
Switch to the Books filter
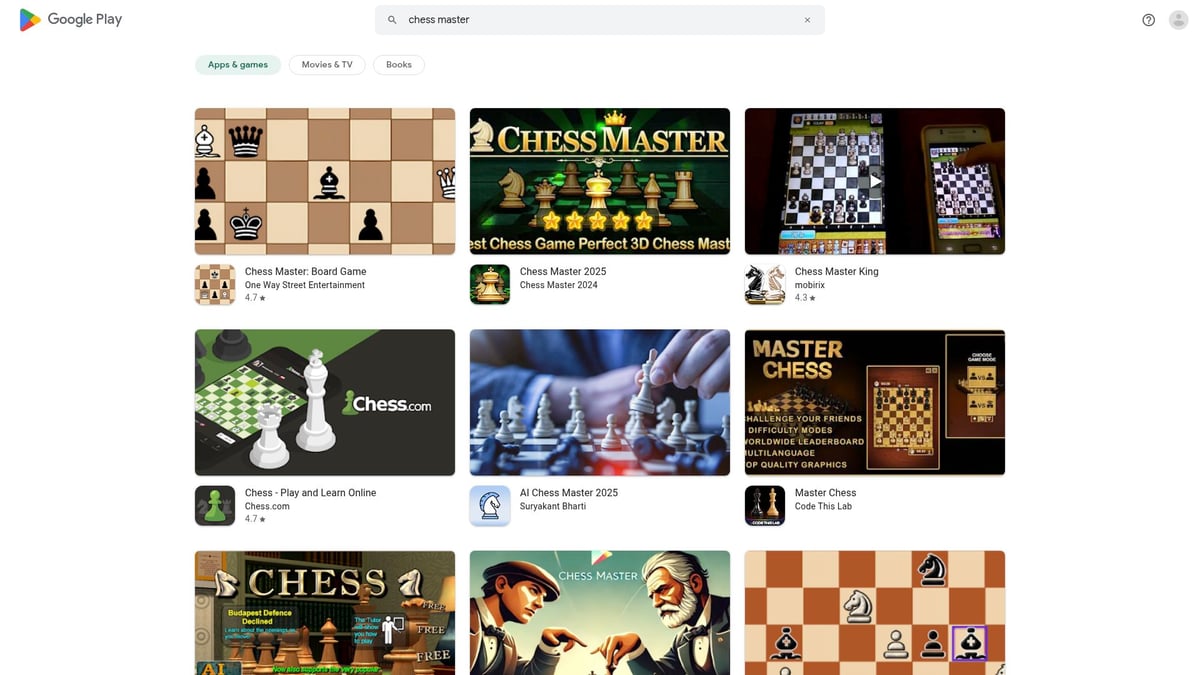click(398, 64)
